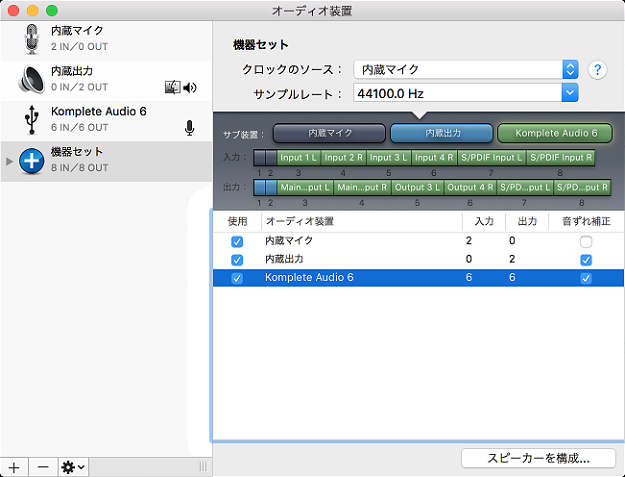Screen dimensions: 625x477
Task: Expand the 機器セット disclosure triangle
Action: pyautogui.click(x=10, y=161)
